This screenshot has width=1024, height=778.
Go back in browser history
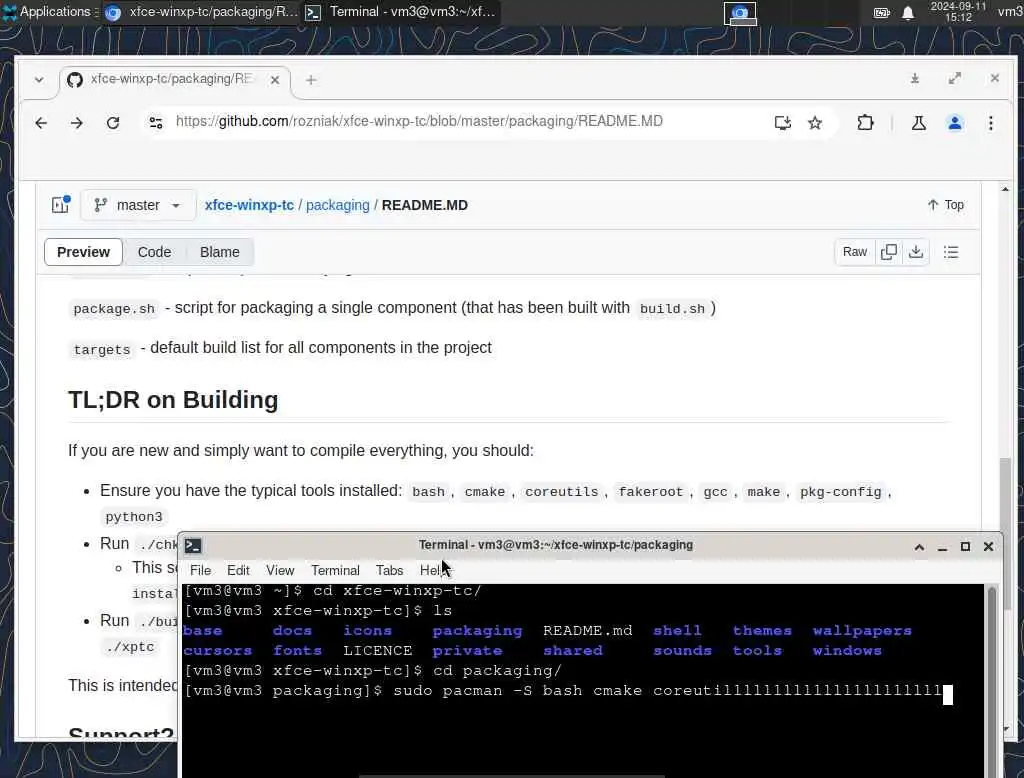tap(41, 123)
